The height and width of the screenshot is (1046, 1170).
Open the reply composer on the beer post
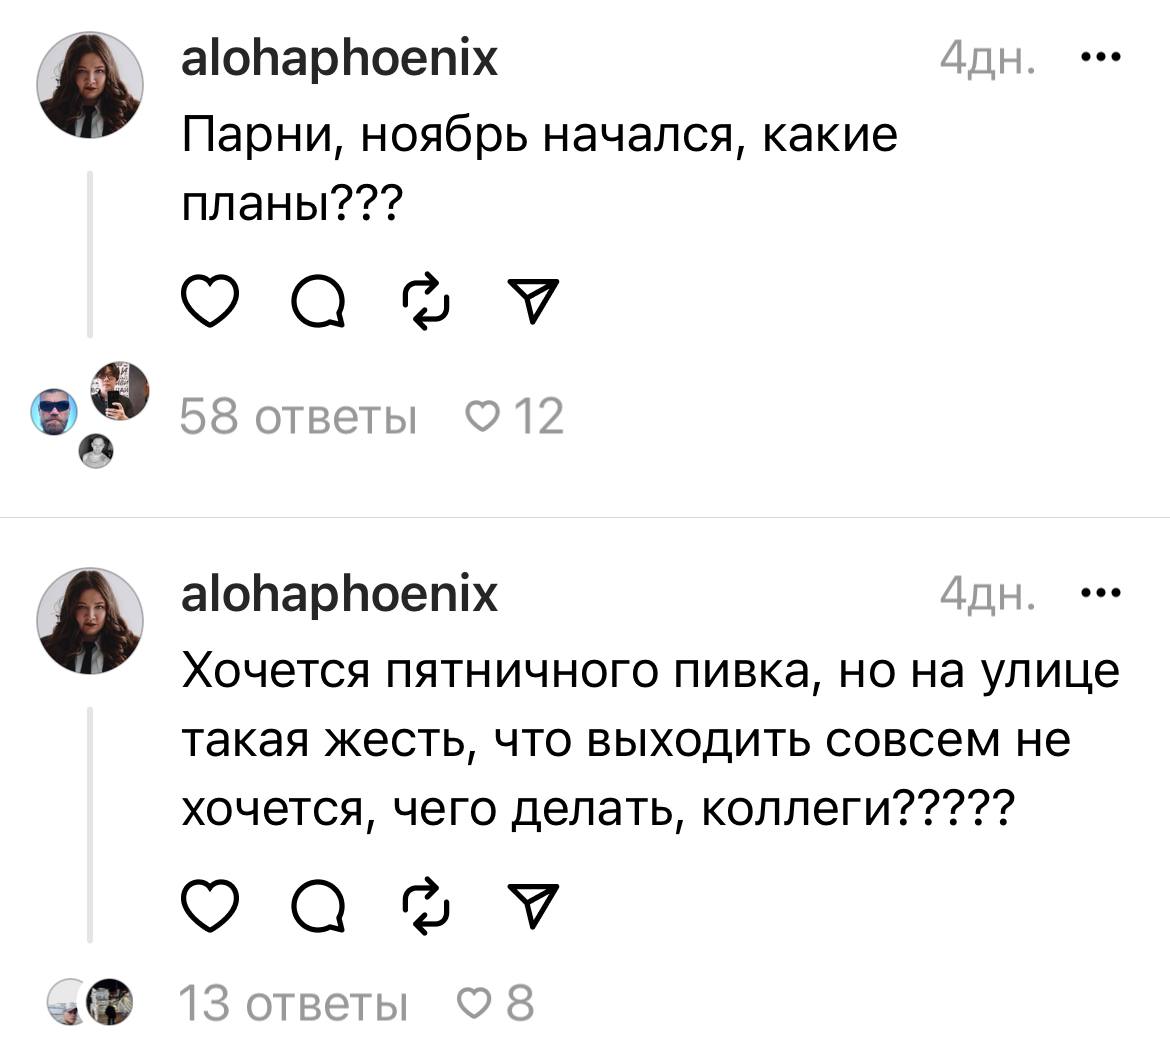click(318, 907)
